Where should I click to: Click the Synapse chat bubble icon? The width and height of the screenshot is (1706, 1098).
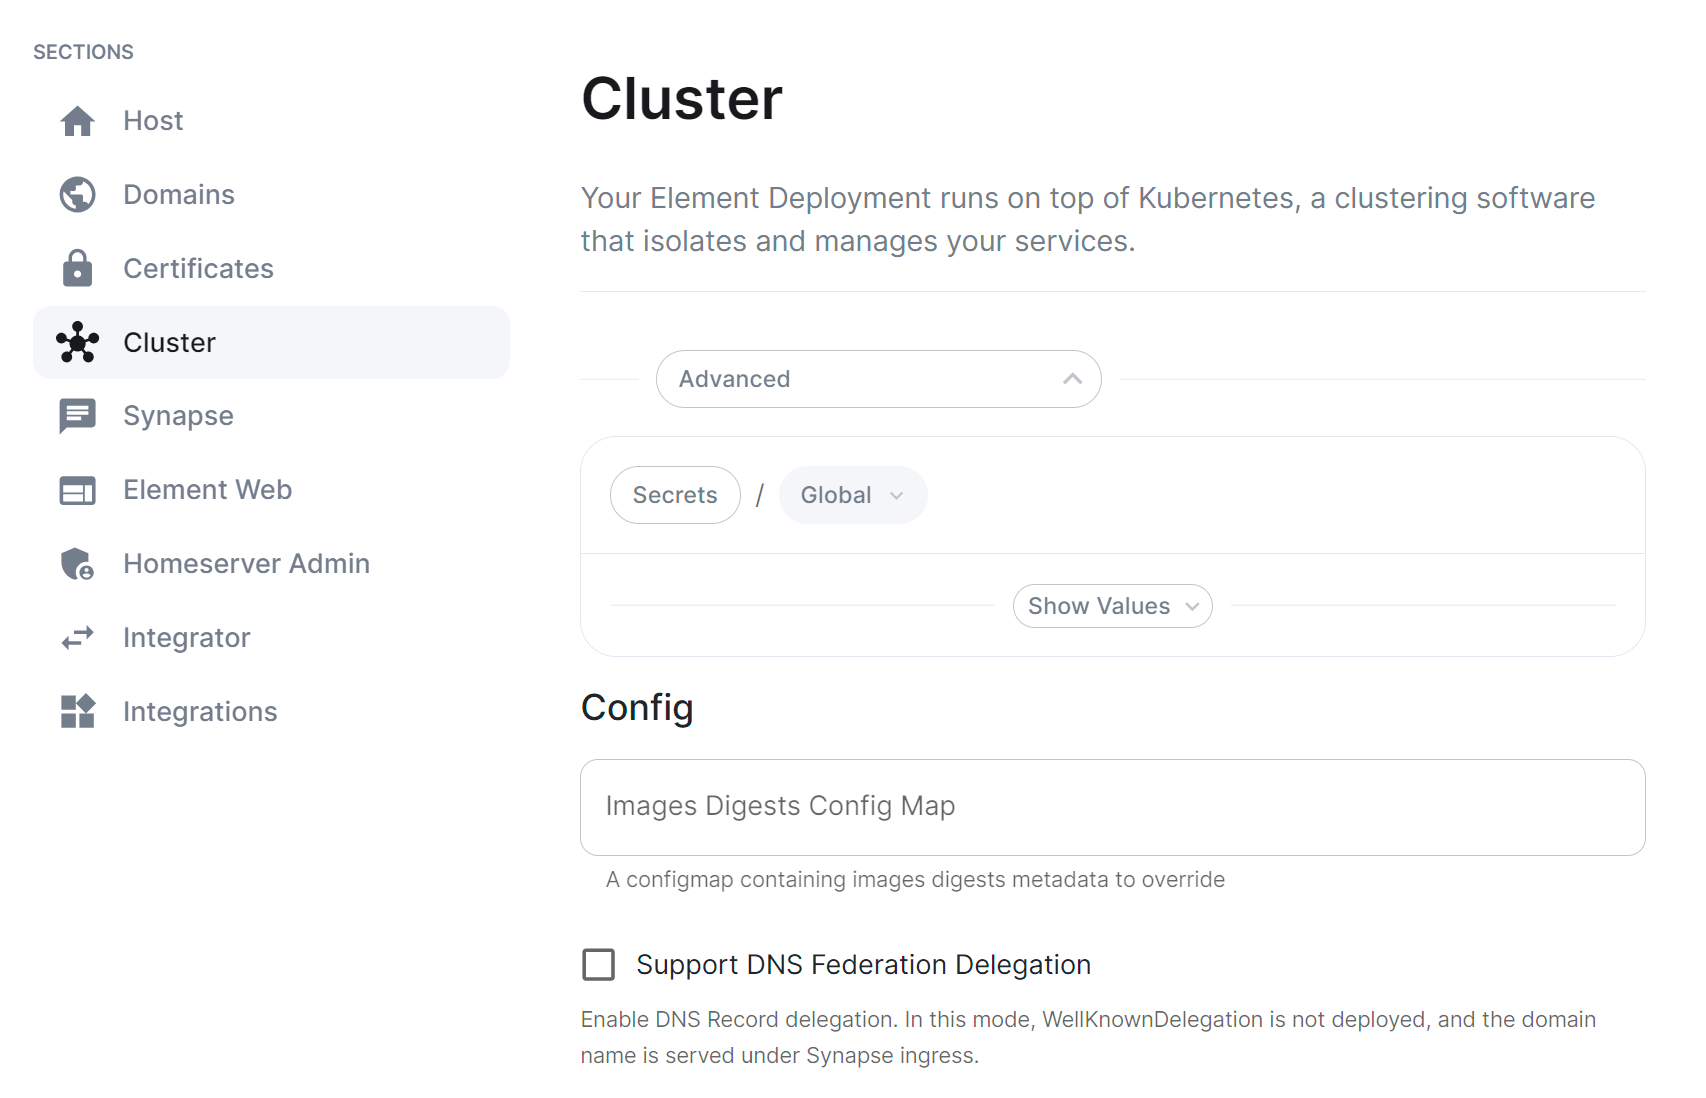(77, 416)
